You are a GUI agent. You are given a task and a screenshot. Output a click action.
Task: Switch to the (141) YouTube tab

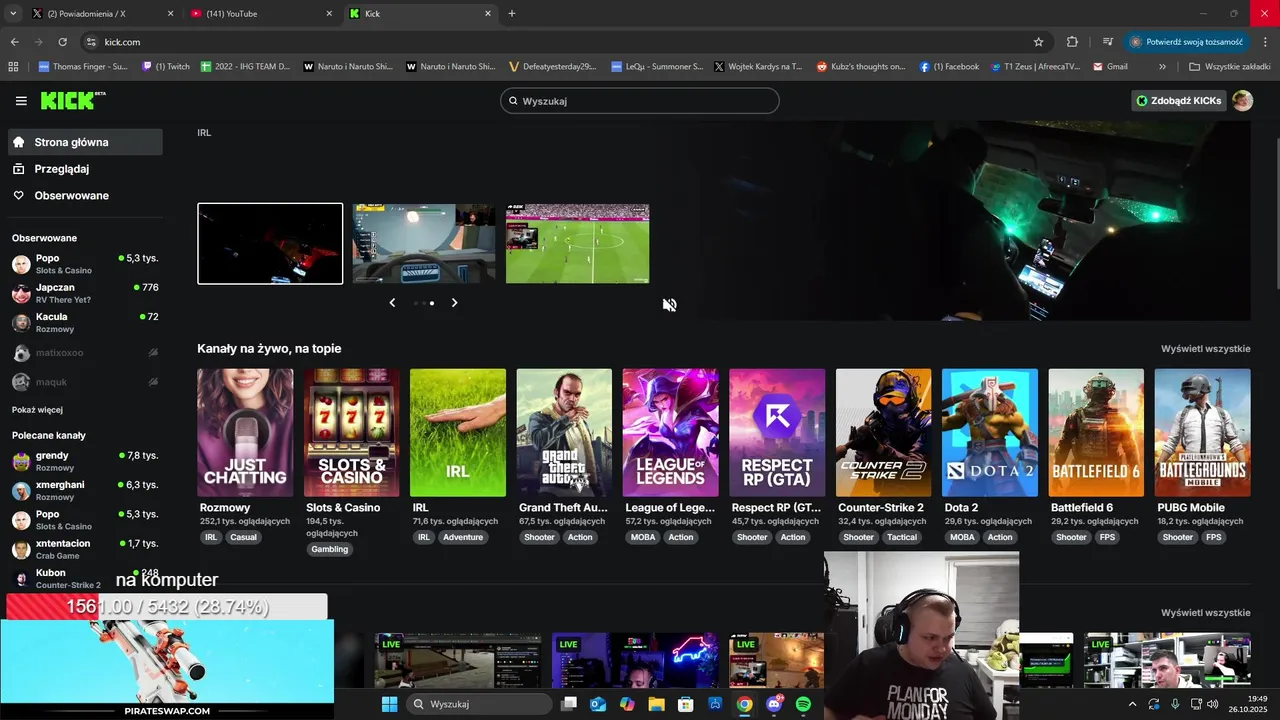262,14
